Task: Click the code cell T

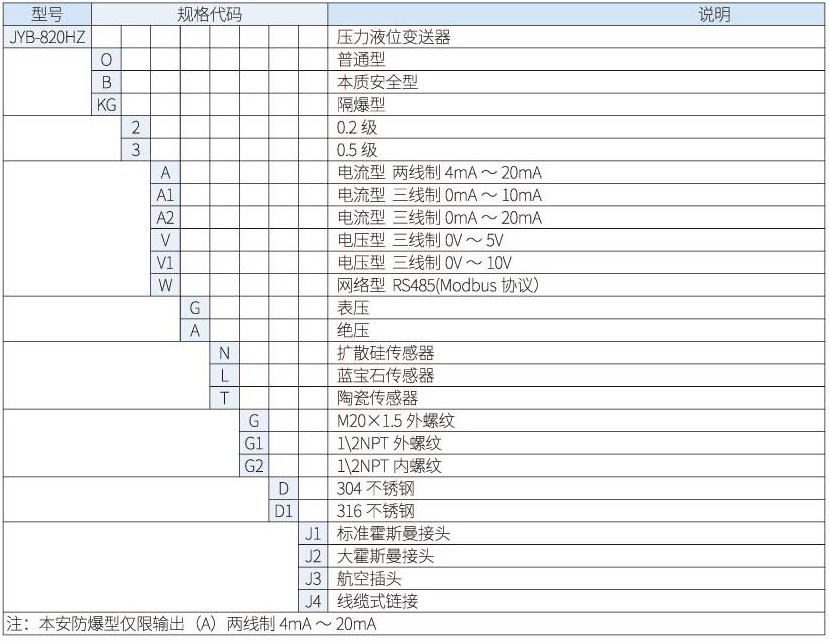Action: (225, 398)
